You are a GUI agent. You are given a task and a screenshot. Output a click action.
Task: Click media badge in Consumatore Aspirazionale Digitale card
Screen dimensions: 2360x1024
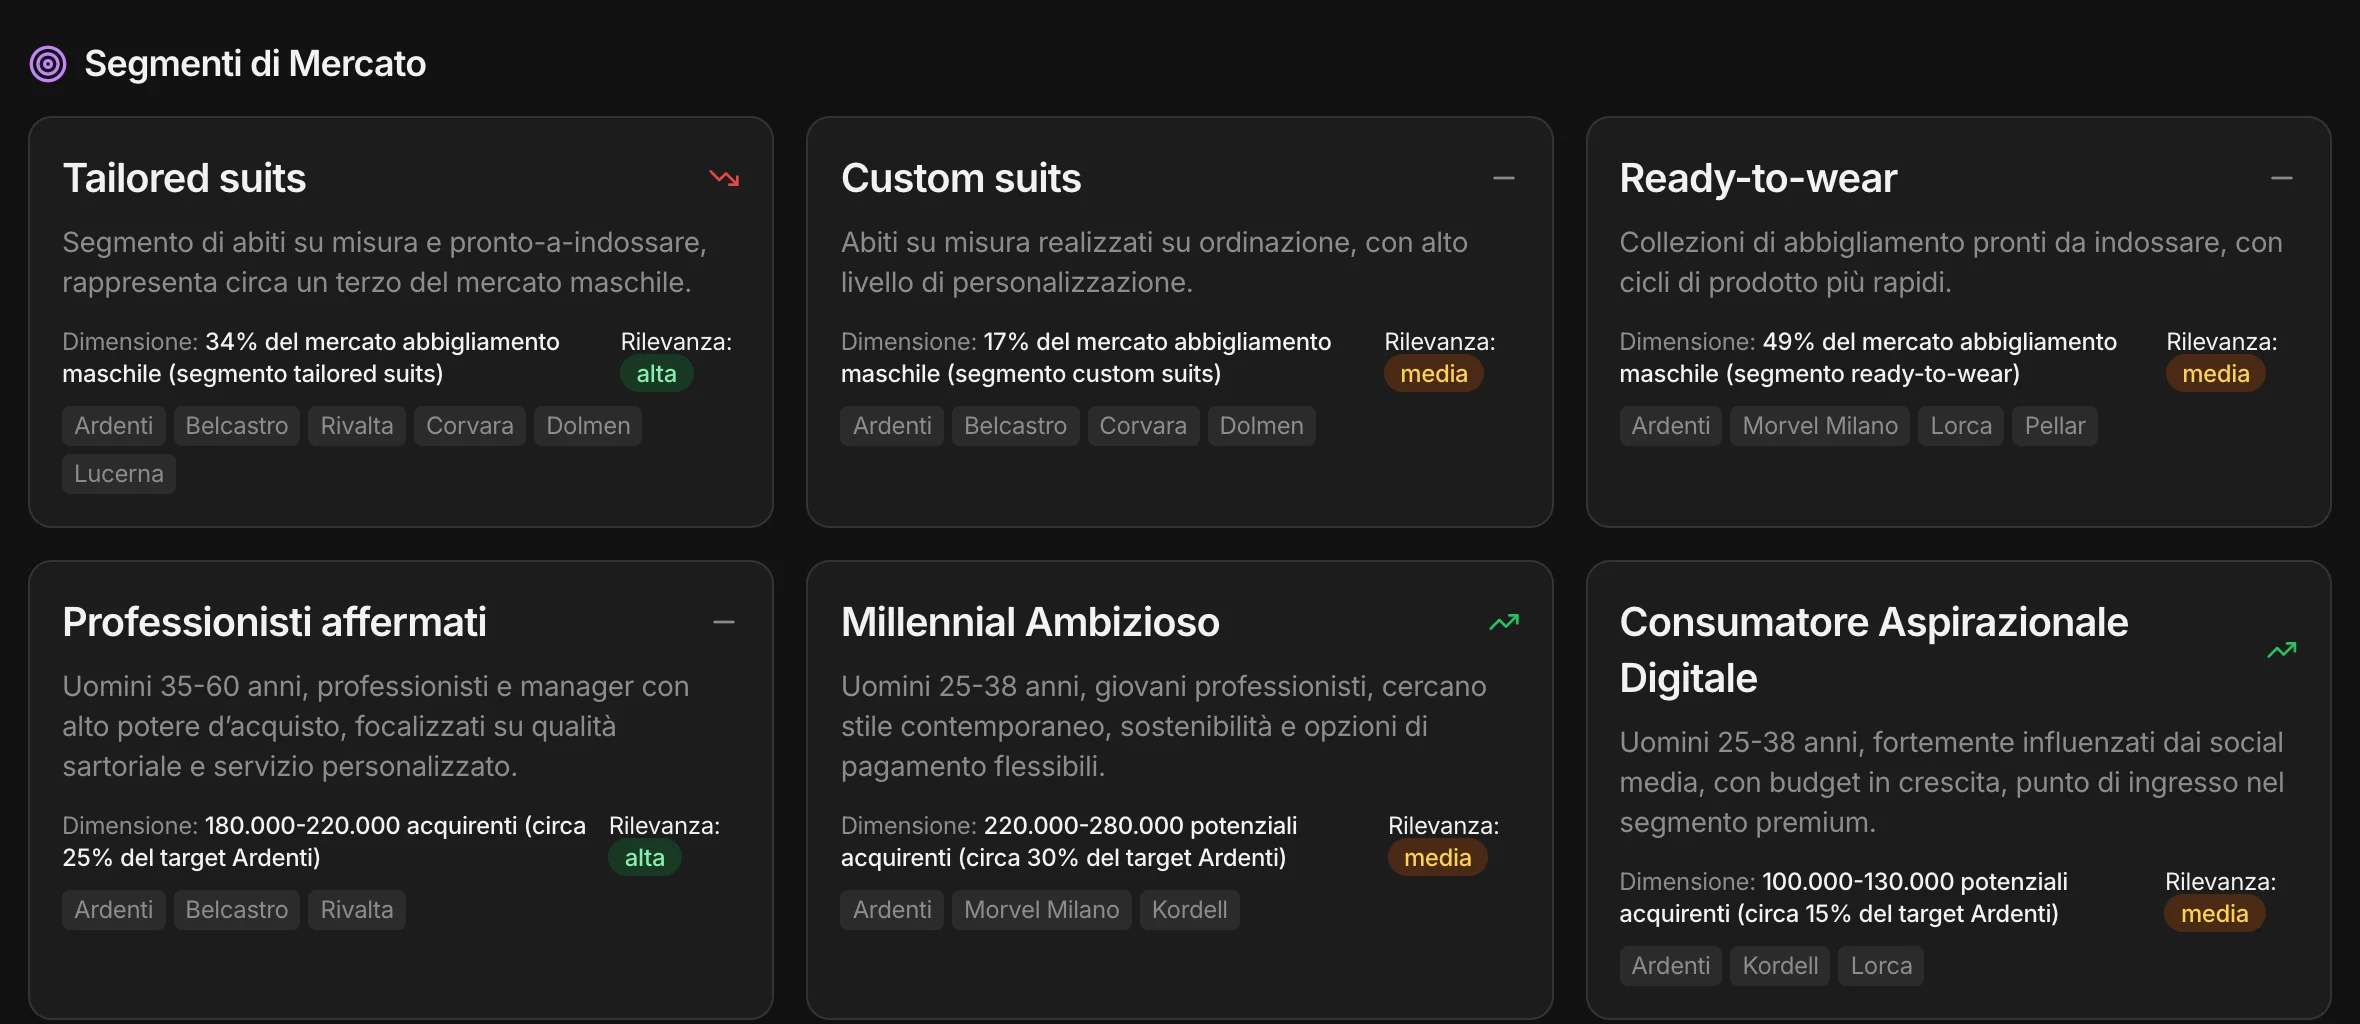tap(2215, 914)
